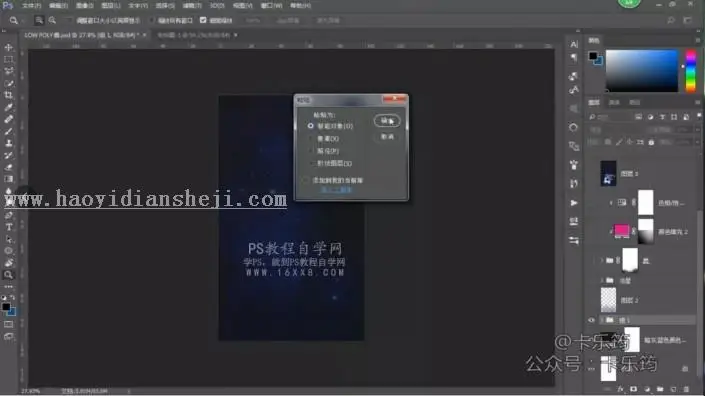Image resolution: width=705 pixels, height=396 pixels.
Task: Select the History Brush tool
Action: tap(9, 155)
